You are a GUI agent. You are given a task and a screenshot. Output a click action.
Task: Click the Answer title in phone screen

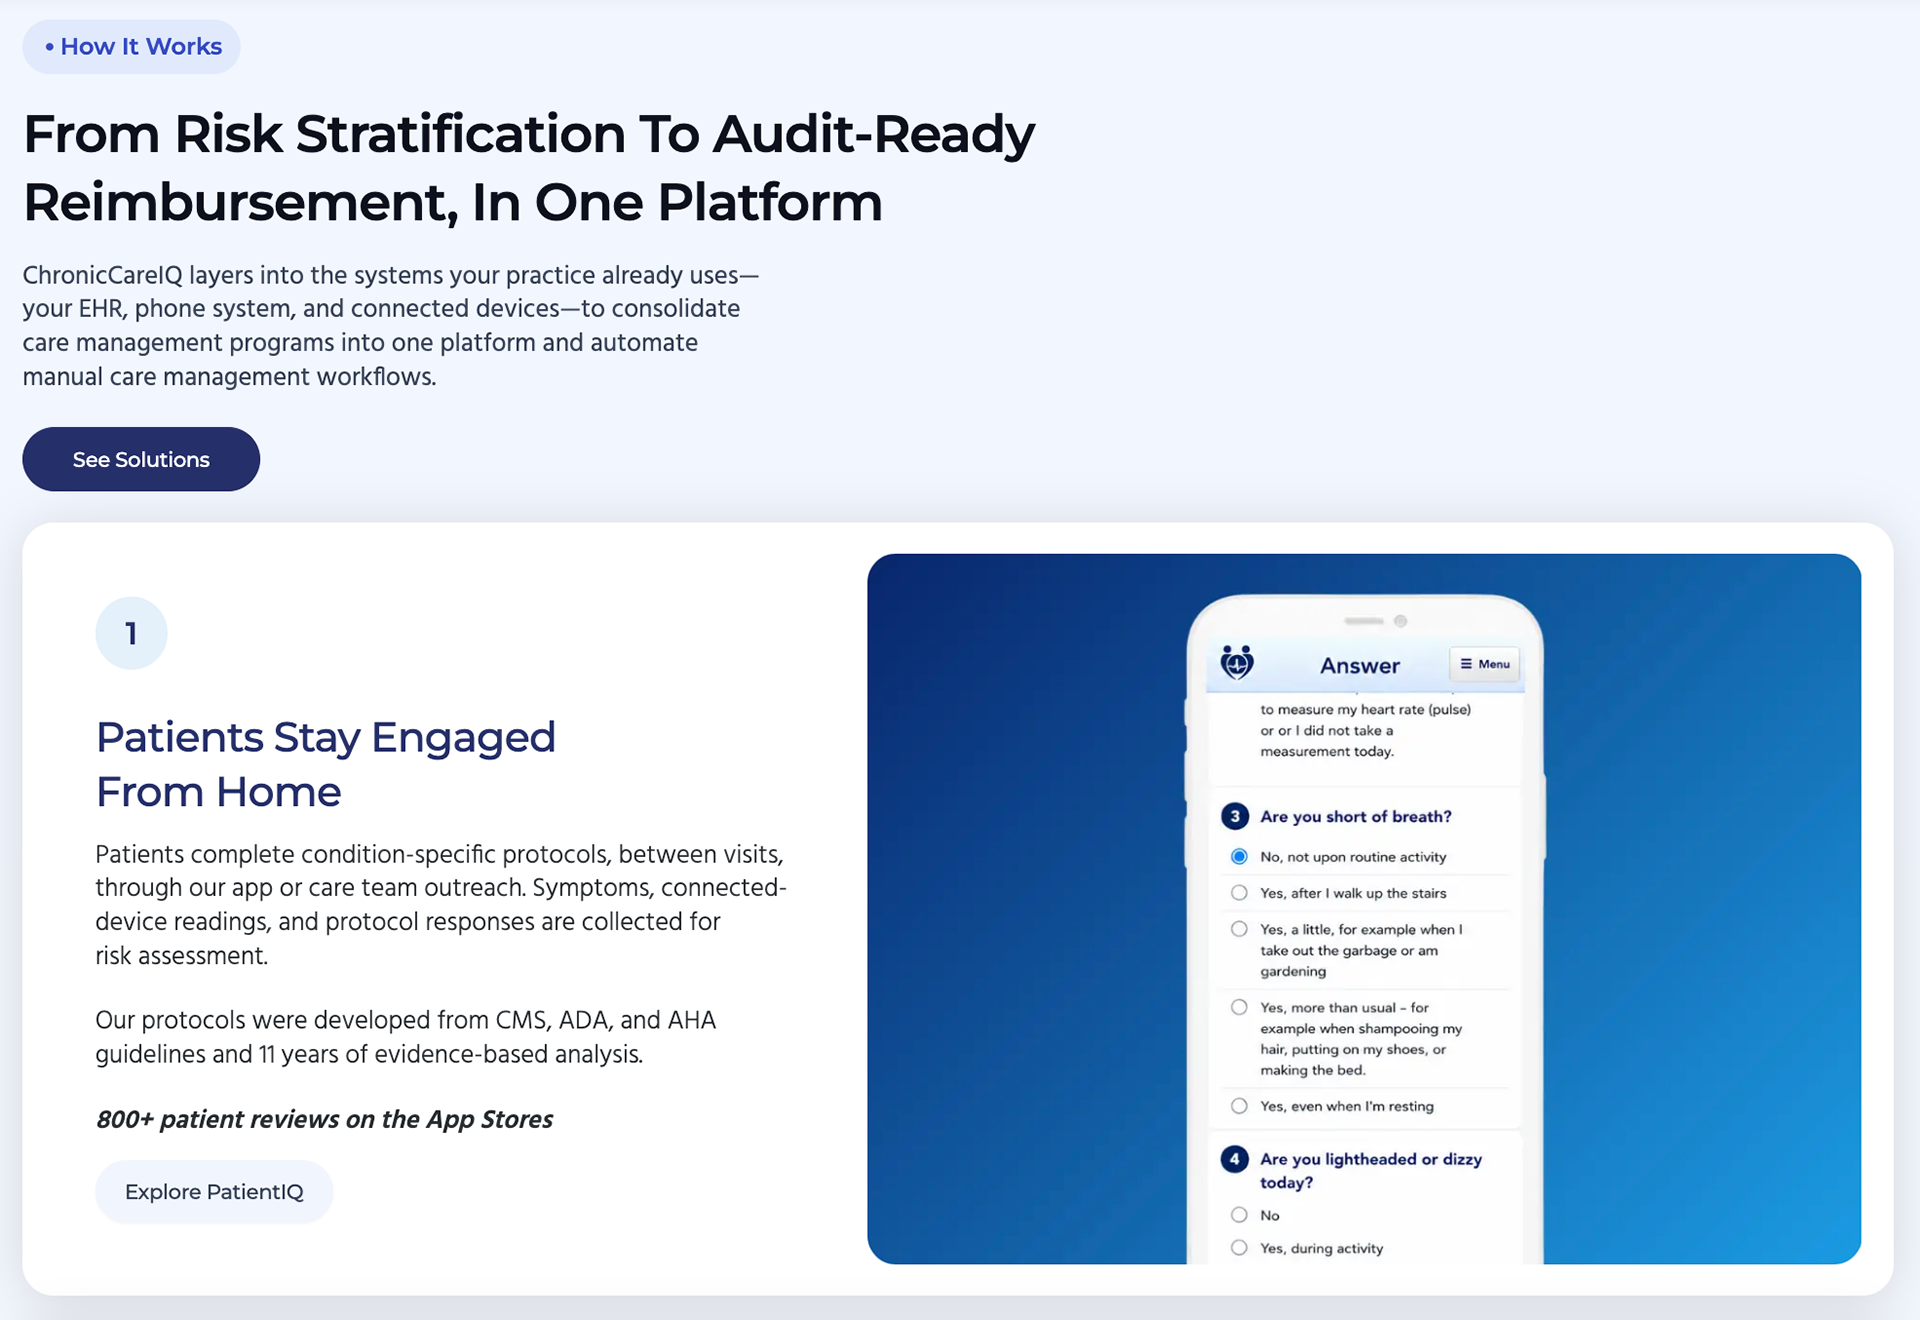coord(1360,666)
